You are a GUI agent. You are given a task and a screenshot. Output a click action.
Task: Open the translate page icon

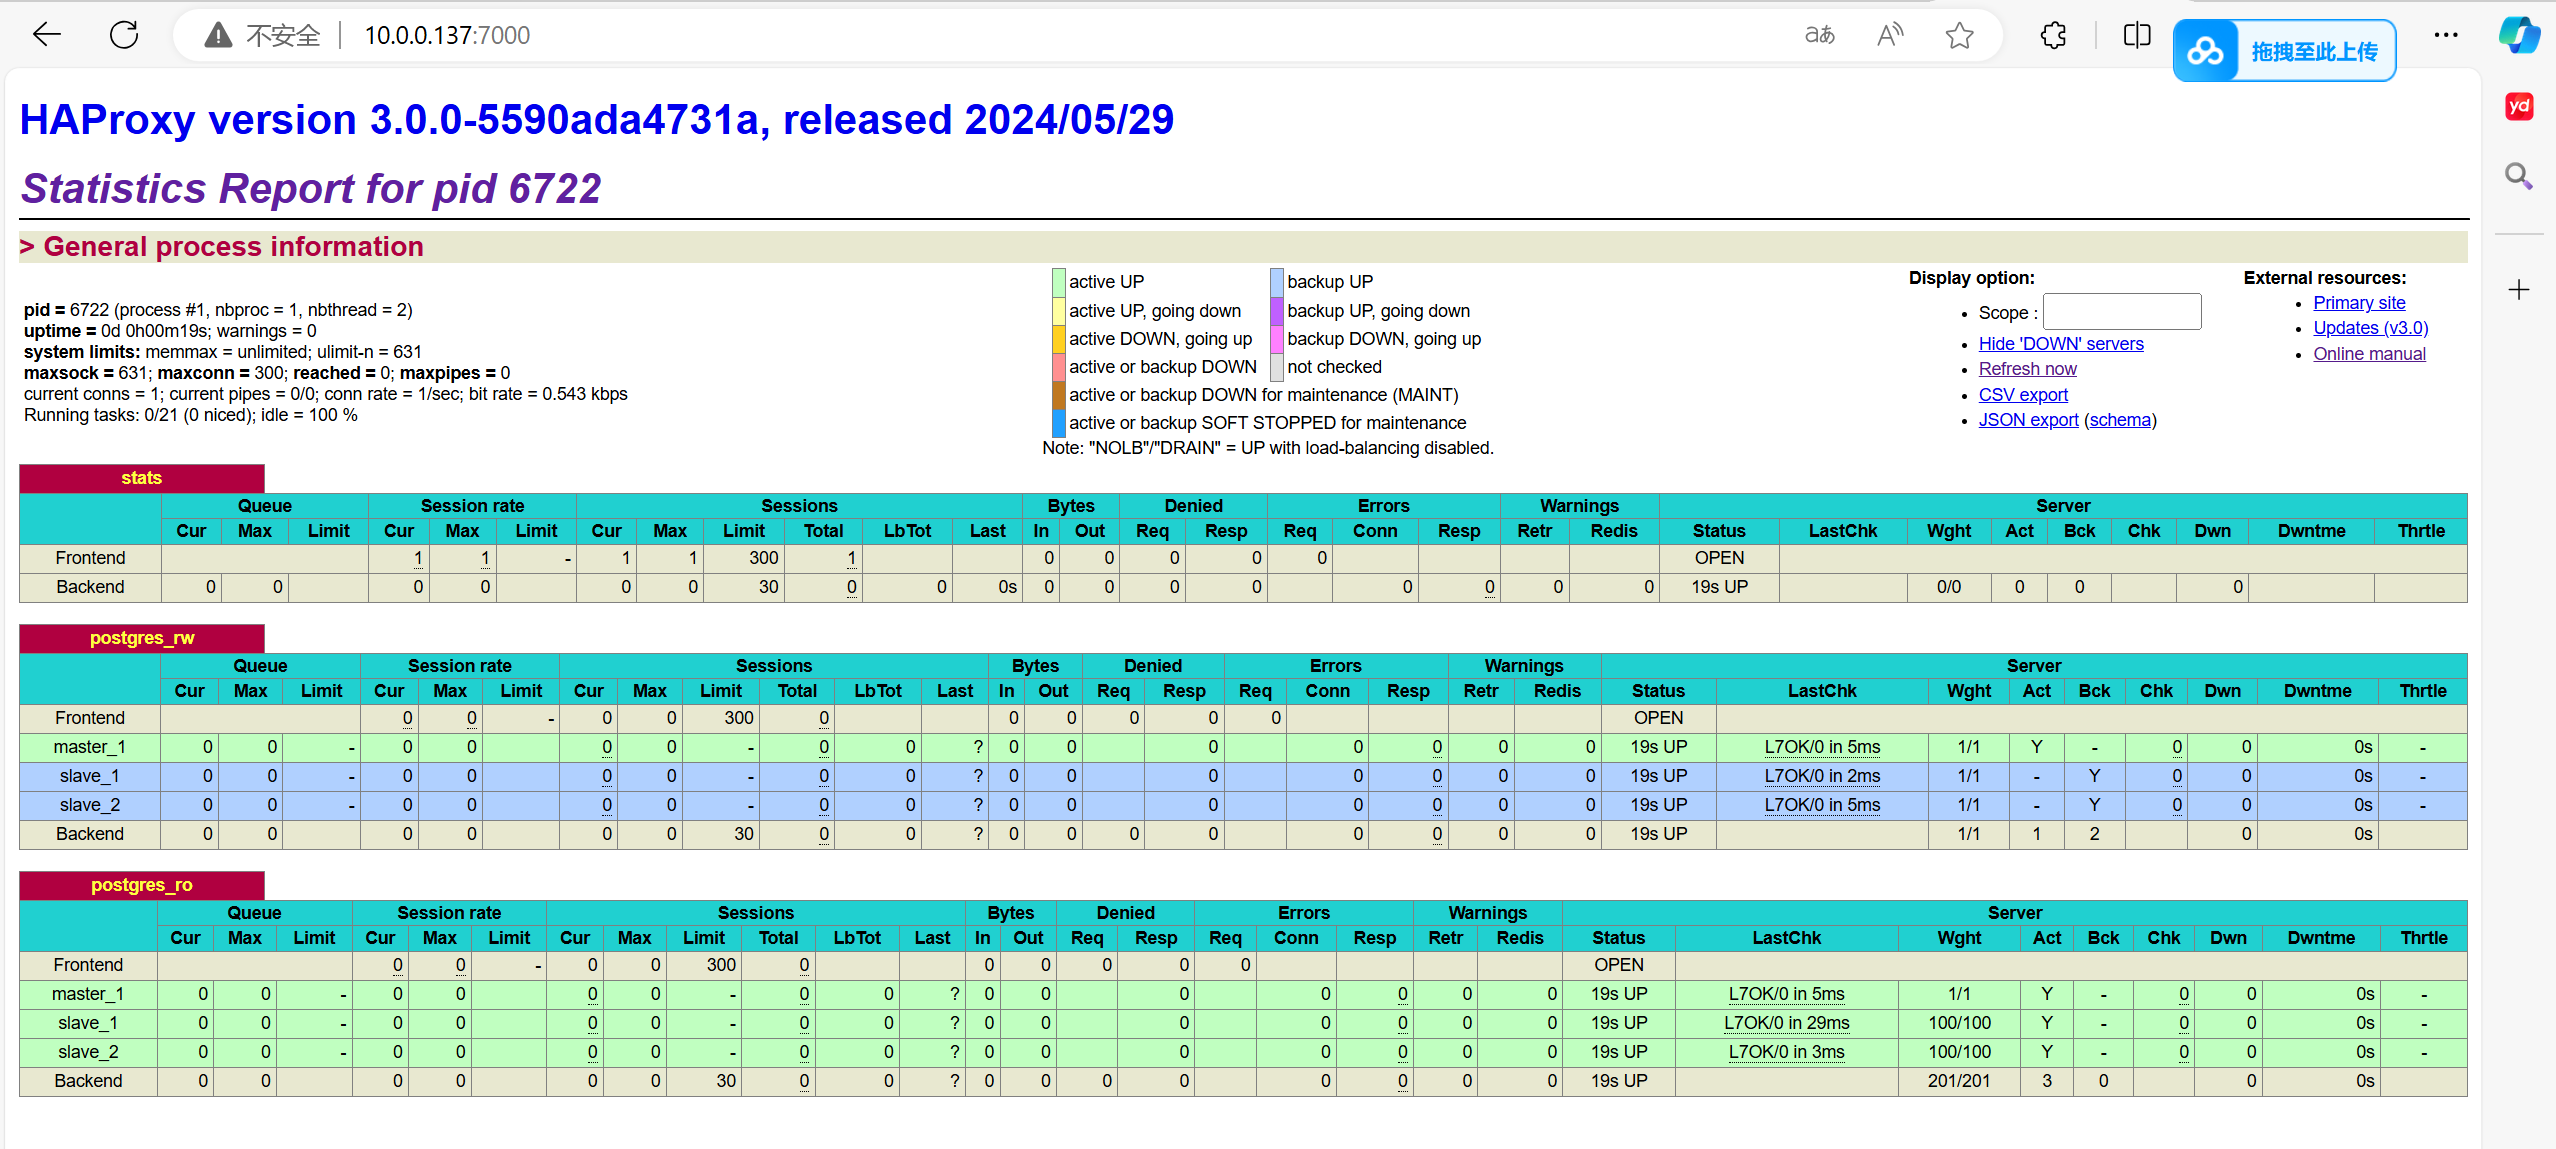(1819, 36)
